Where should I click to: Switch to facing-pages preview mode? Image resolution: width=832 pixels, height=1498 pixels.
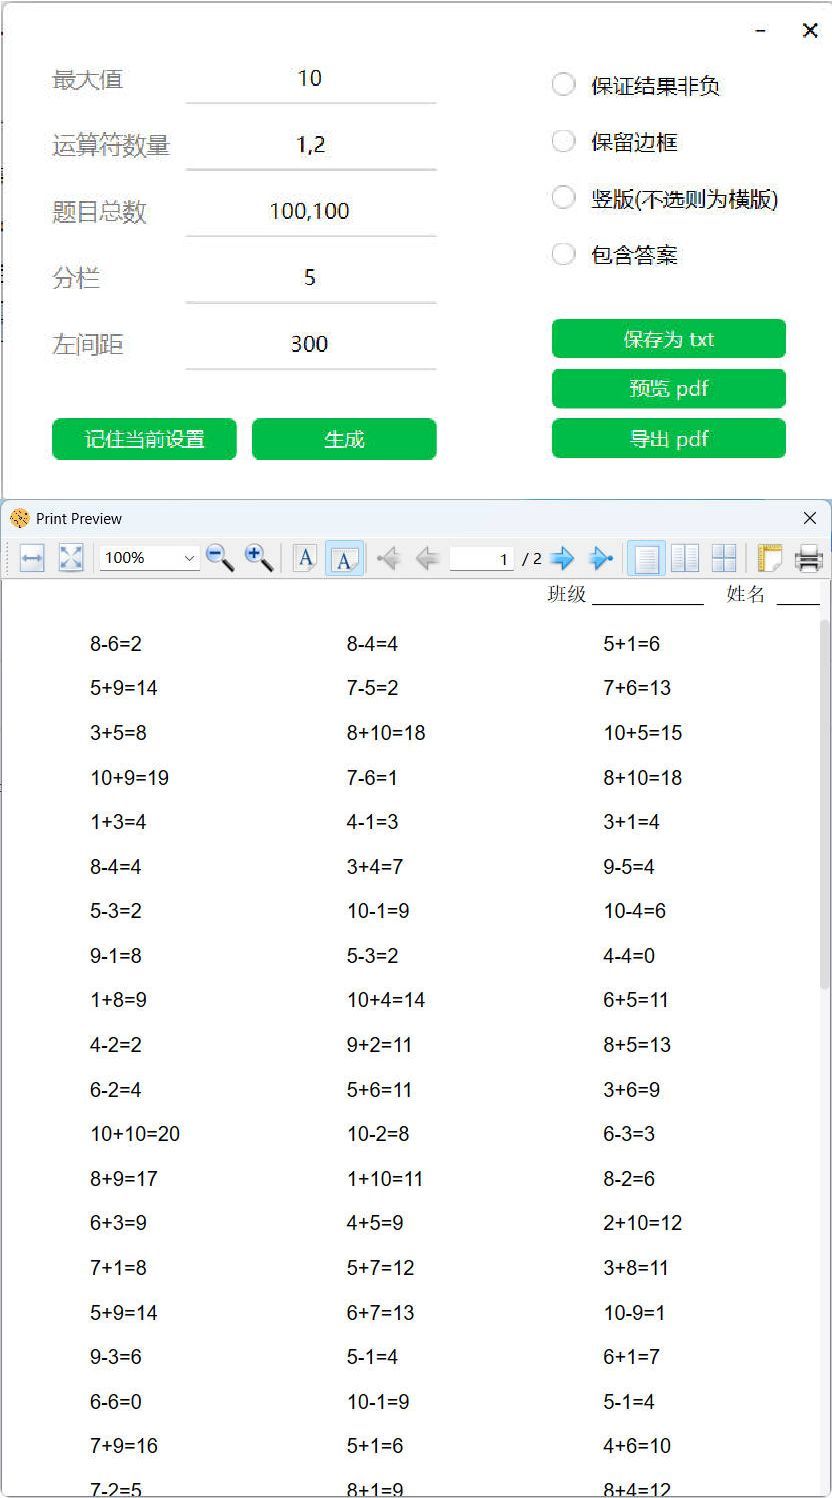click(x=685, y=558)
